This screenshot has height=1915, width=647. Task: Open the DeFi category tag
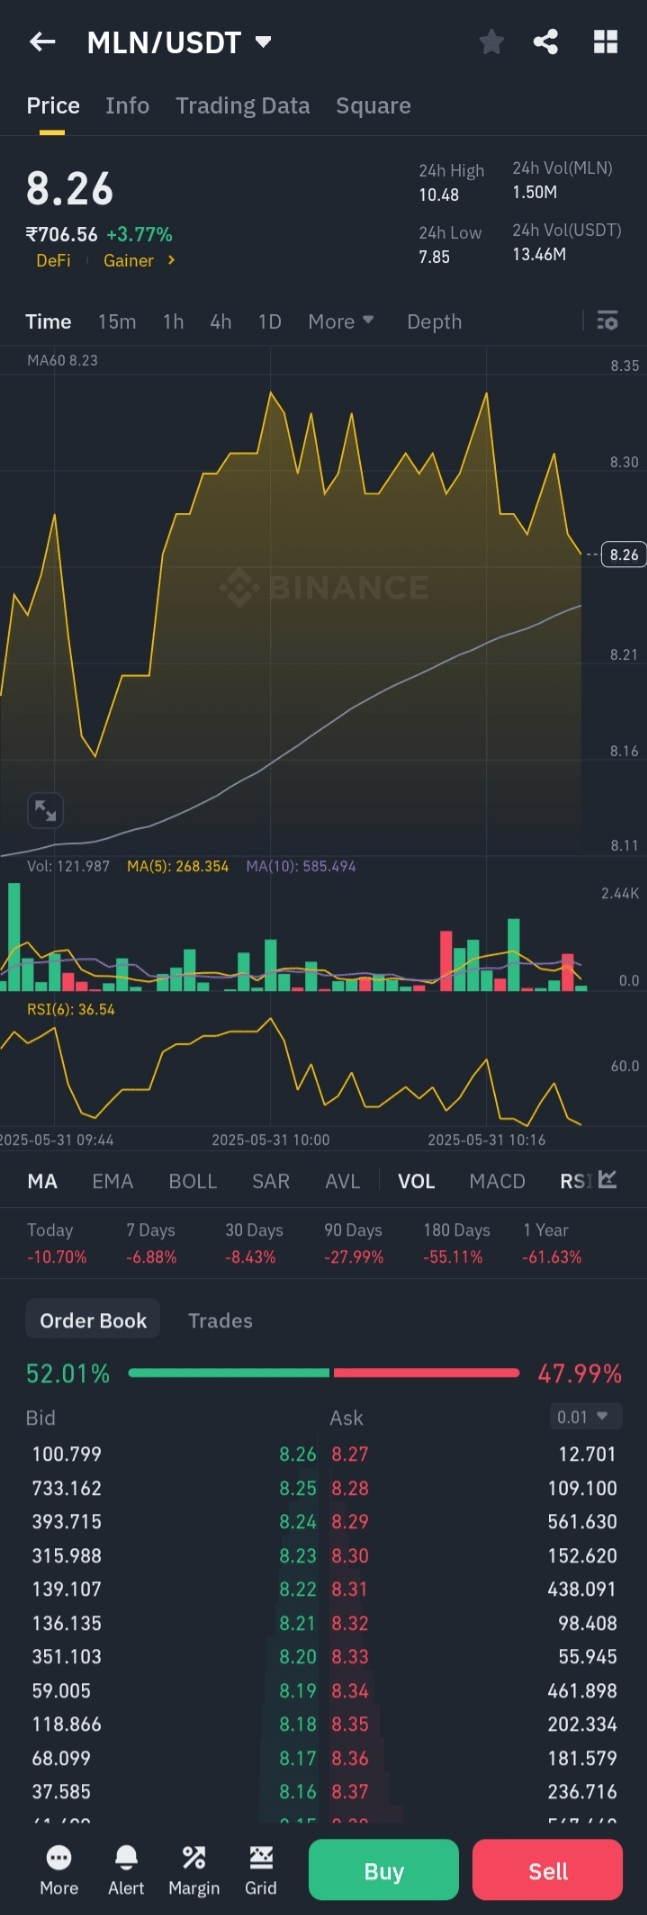53,260
